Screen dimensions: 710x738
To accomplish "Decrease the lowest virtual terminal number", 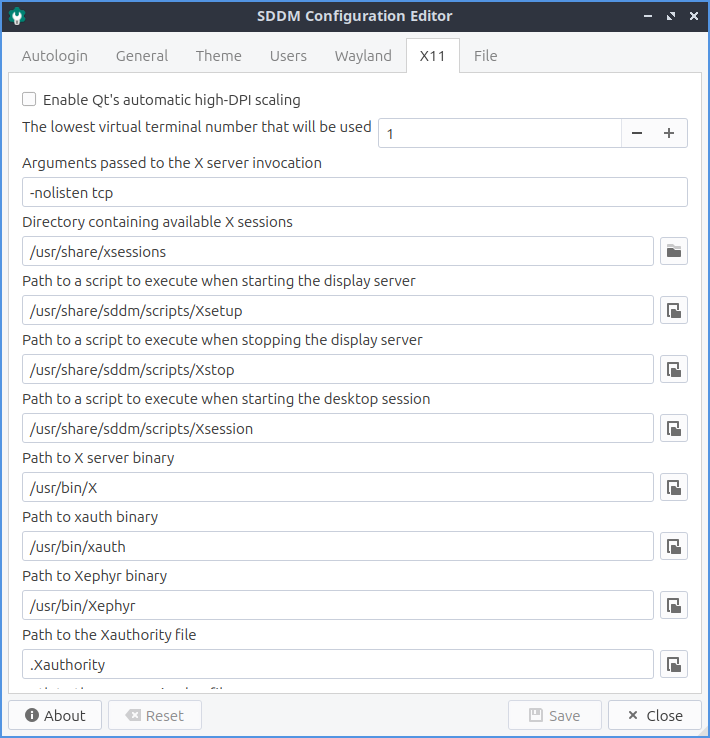I will coord(637,133).
